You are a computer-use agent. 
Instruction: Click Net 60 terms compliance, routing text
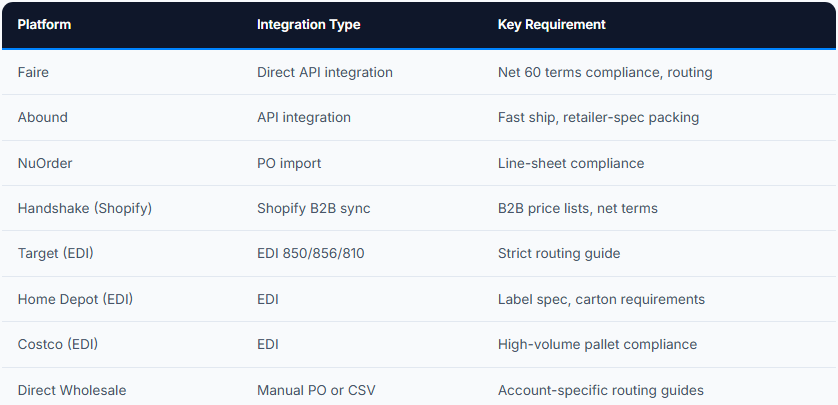coord(605,72)
